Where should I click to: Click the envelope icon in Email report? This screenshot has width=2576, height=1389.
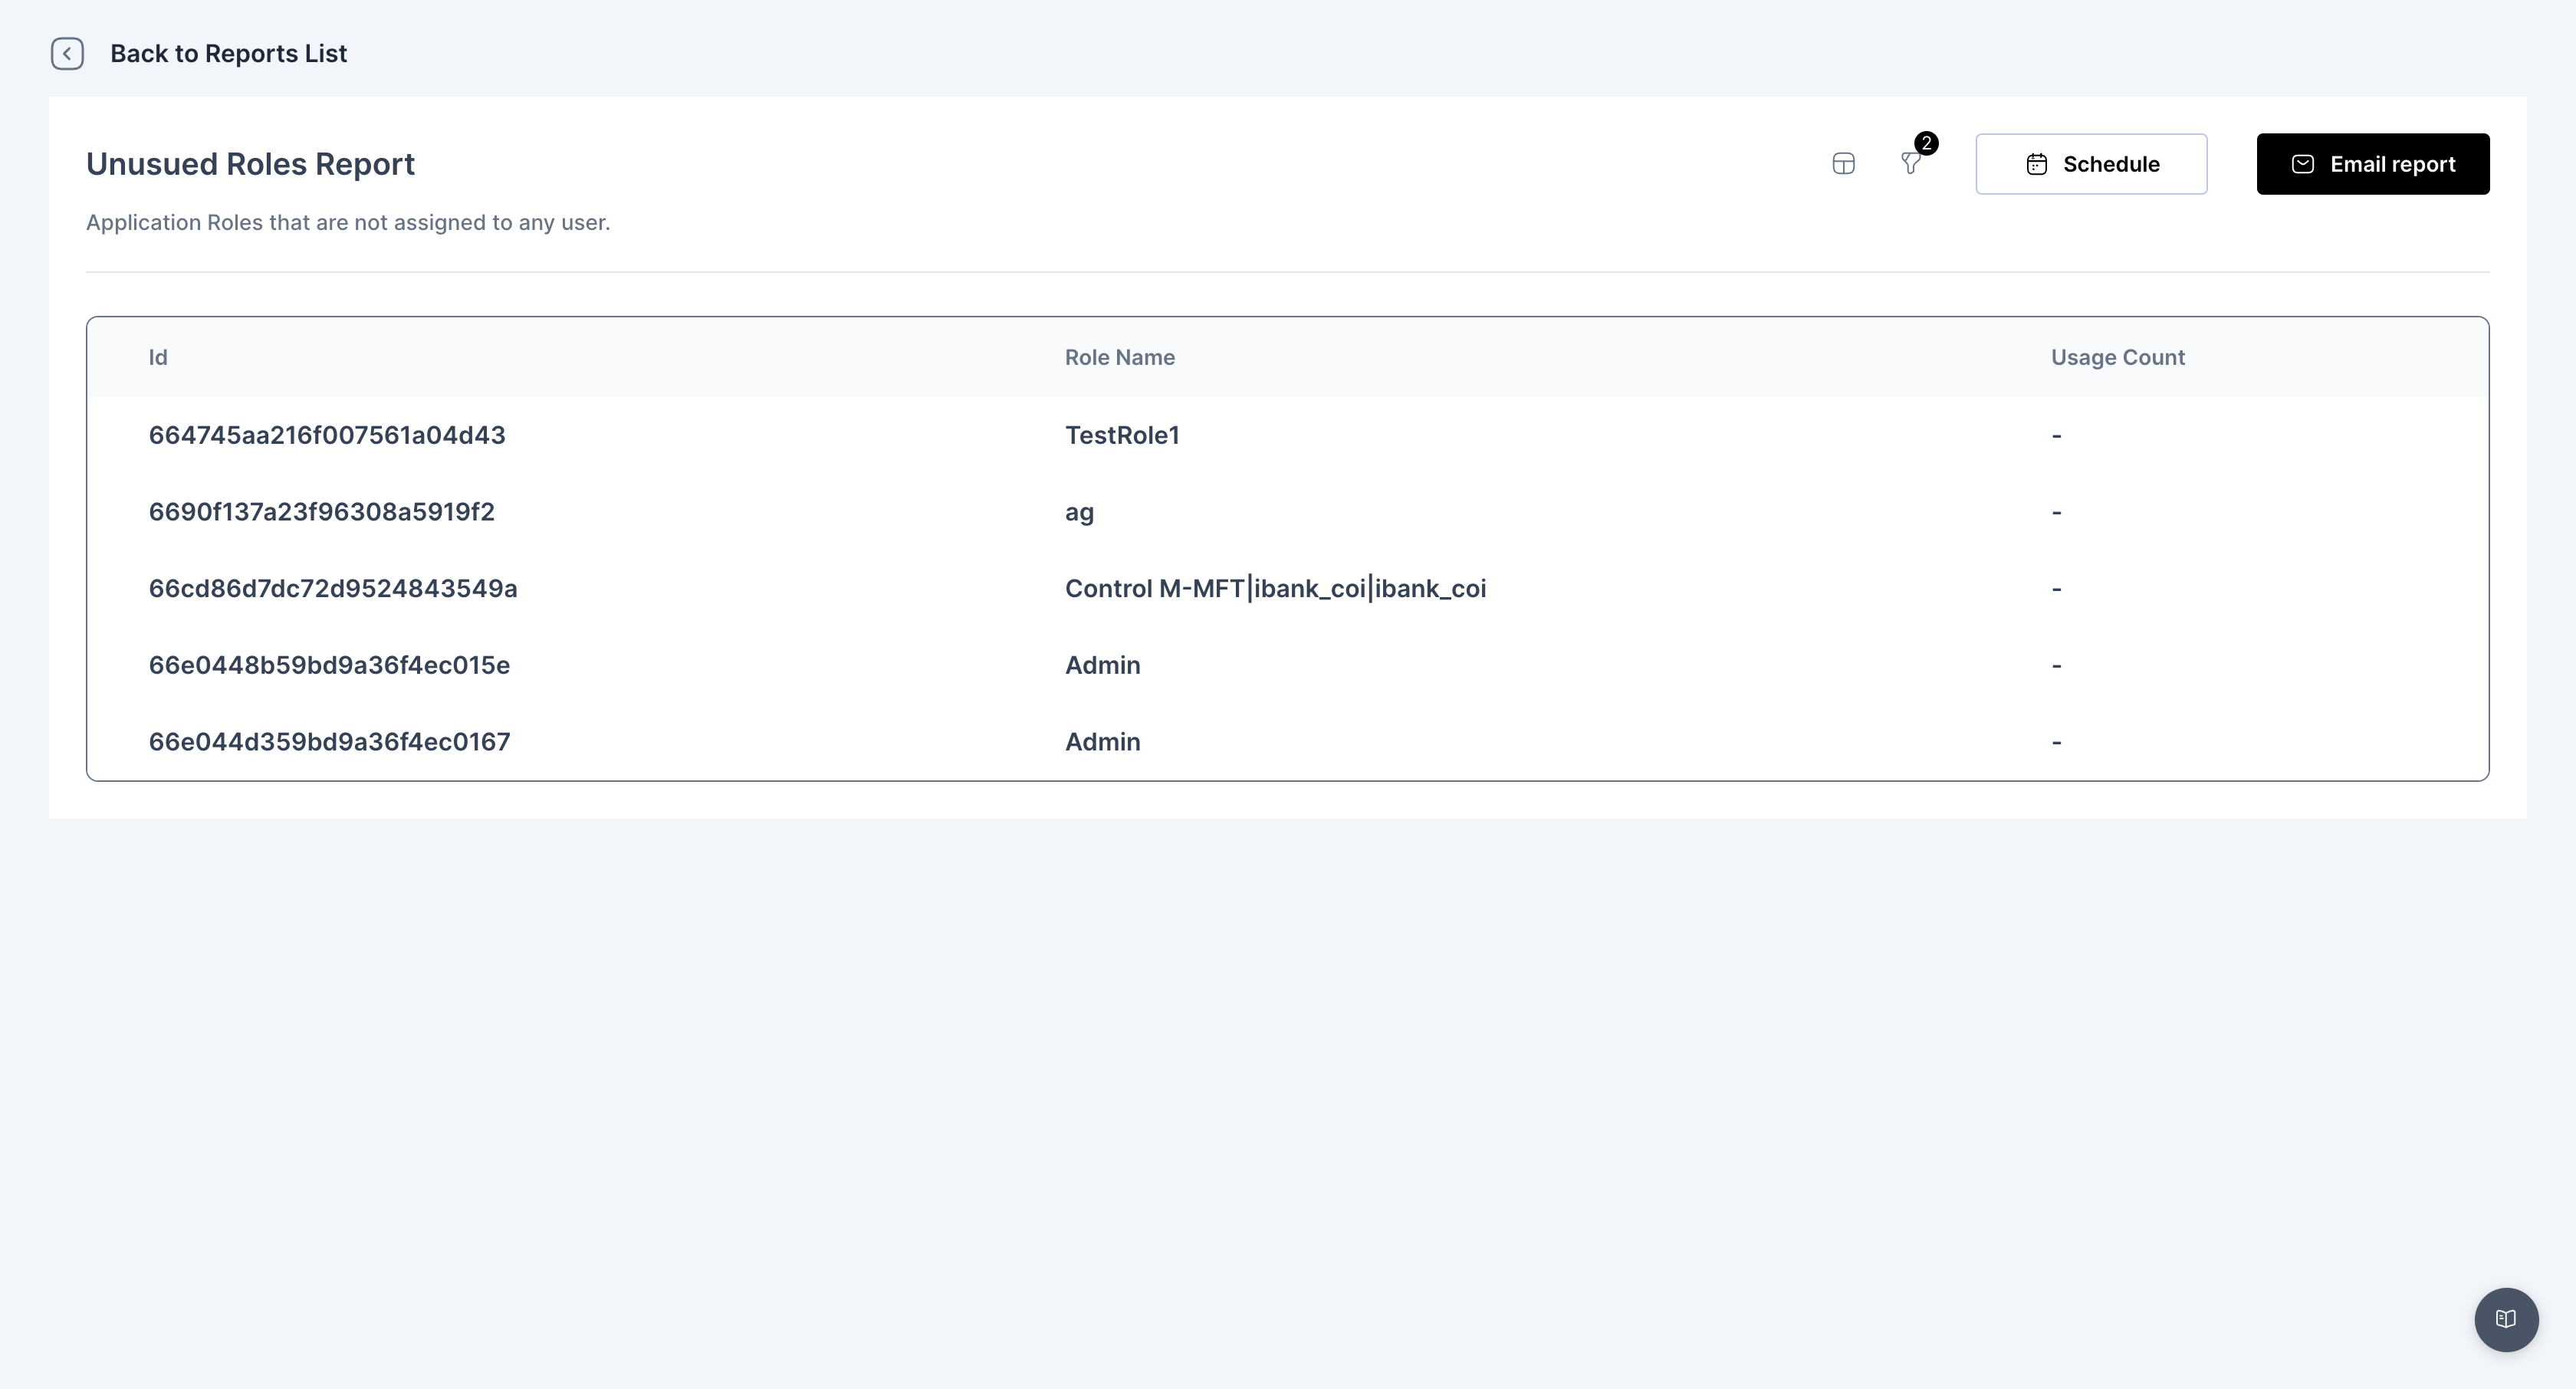[x=2303, y=165]
